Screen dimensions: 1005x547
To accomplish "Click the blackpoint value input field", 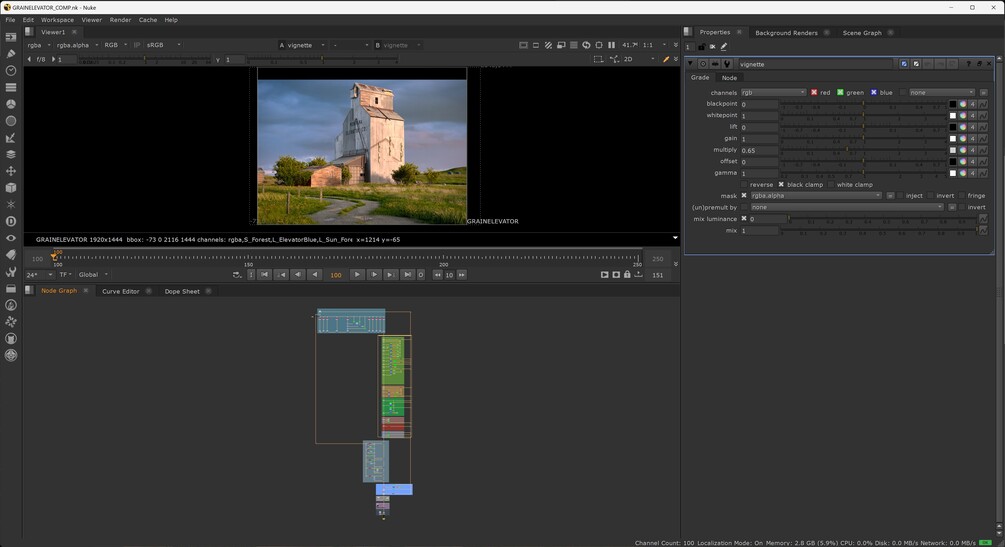I will coord(758,104).
